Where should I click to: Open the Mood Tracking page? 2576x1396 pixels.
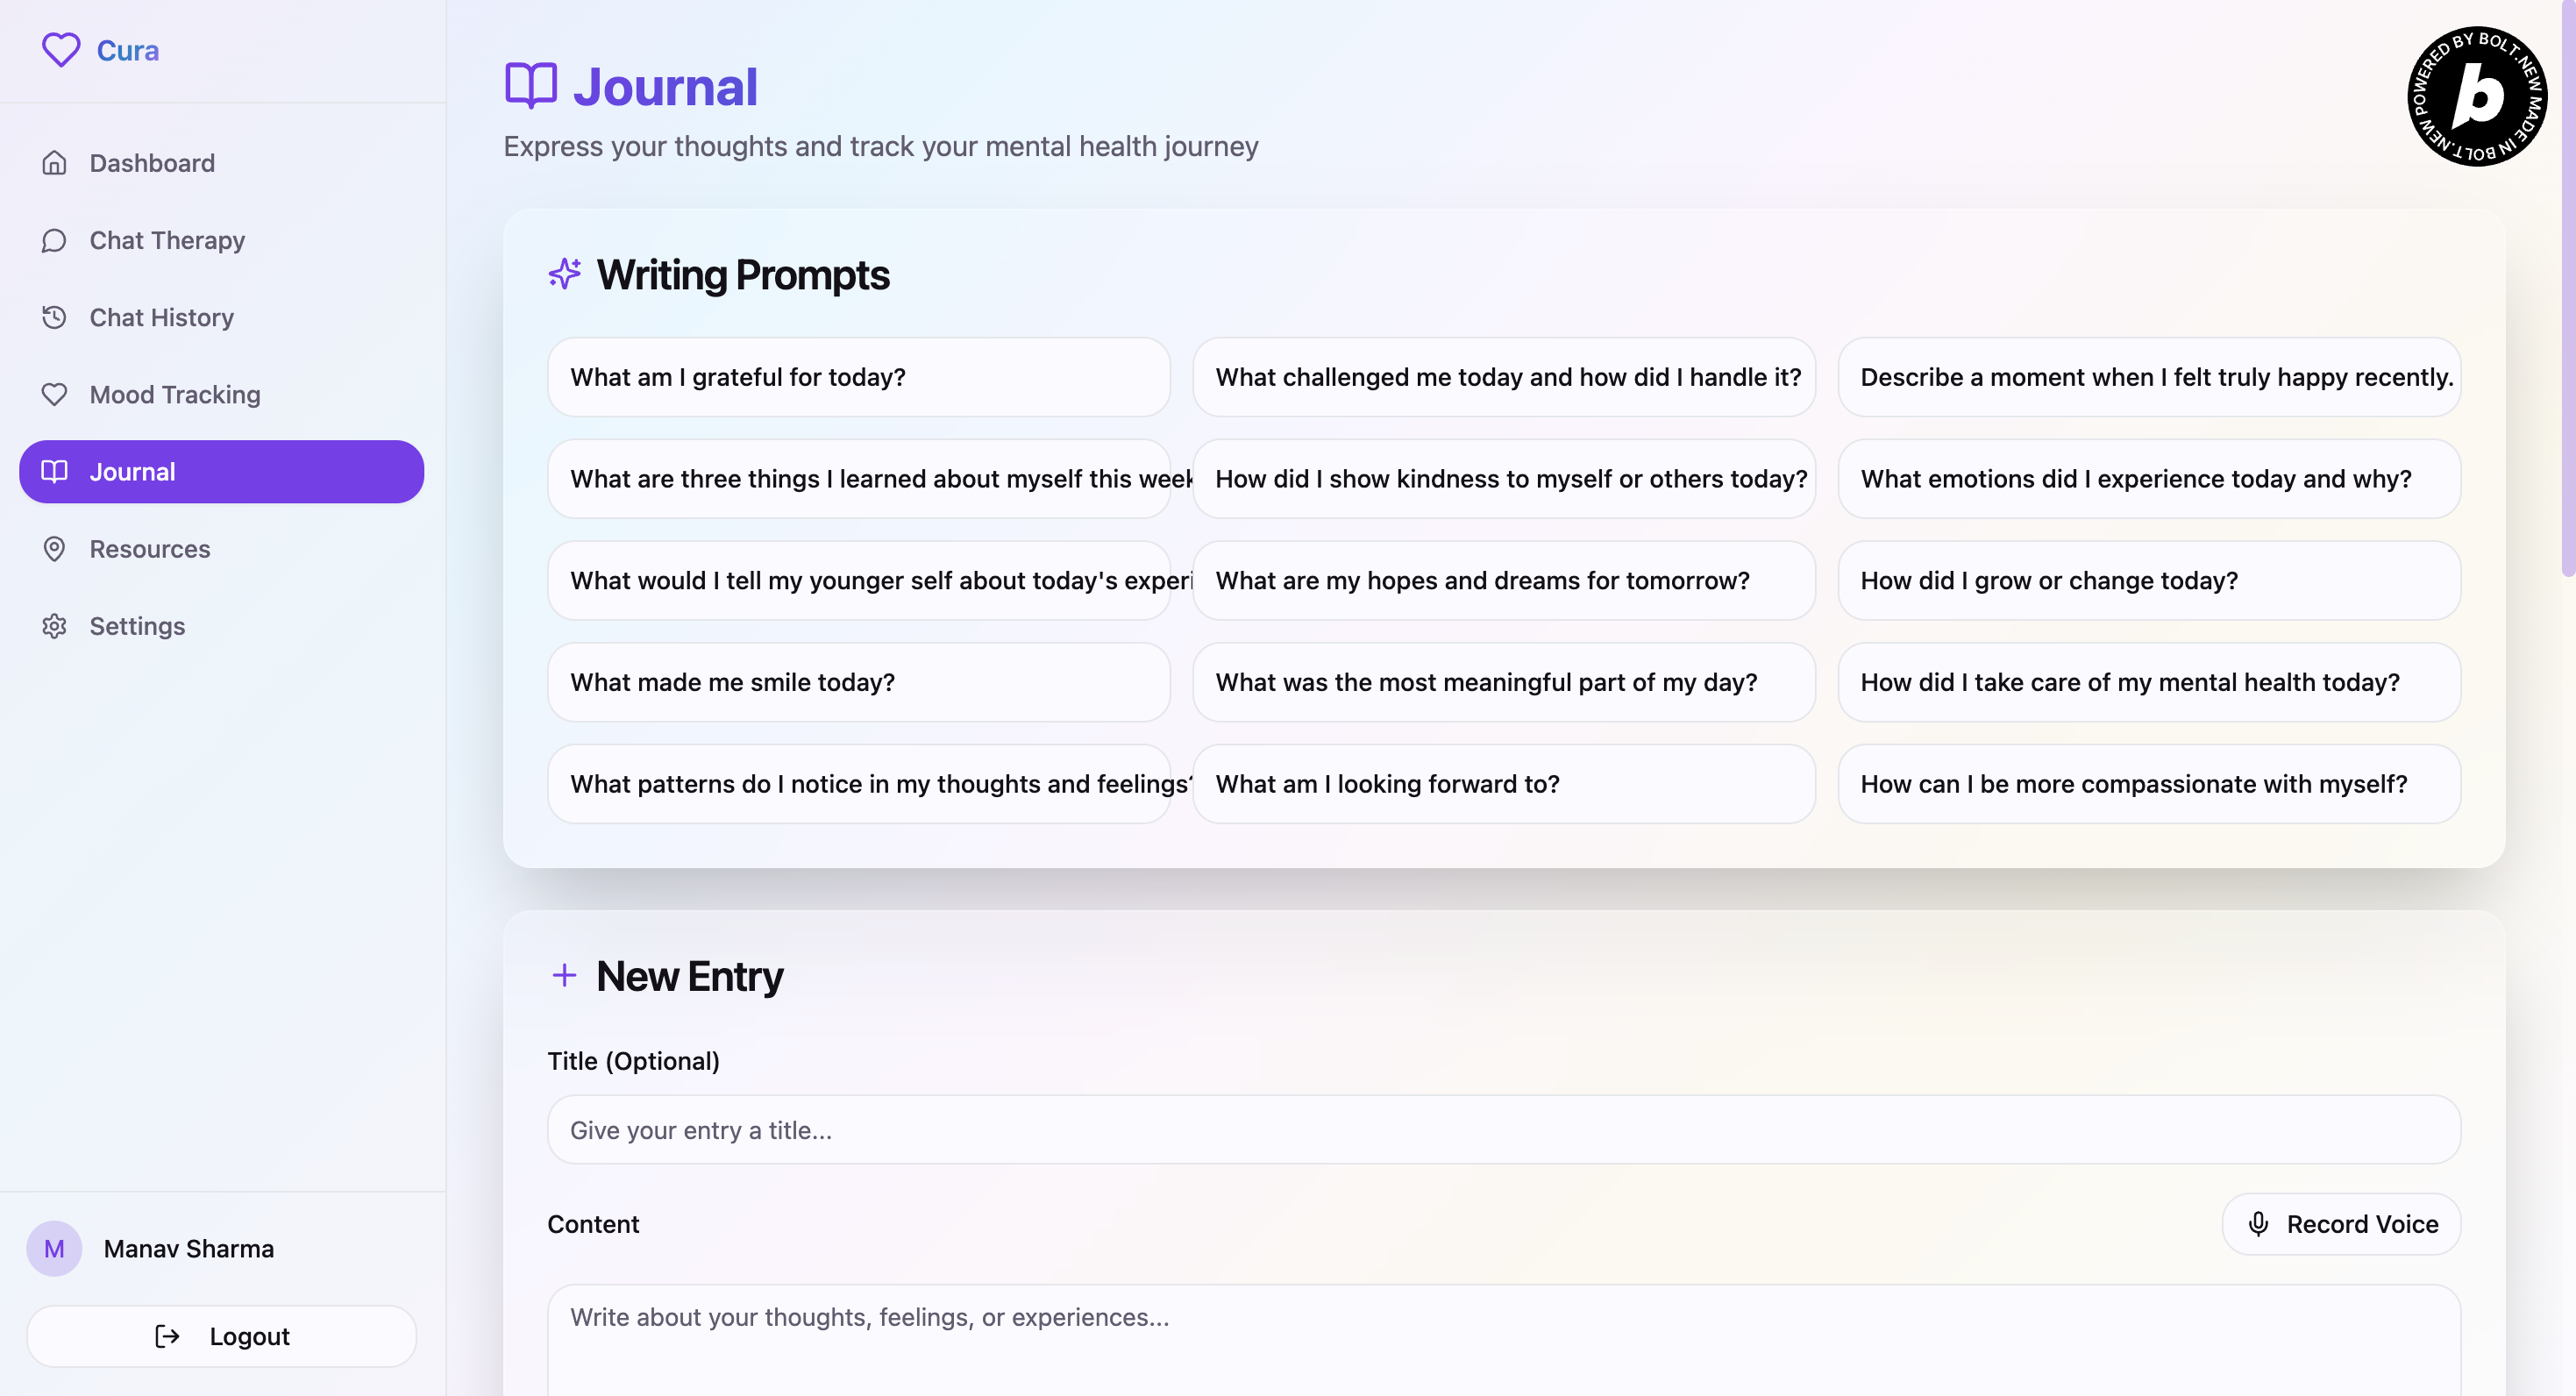pyautogui.click(x=174, y=394)
